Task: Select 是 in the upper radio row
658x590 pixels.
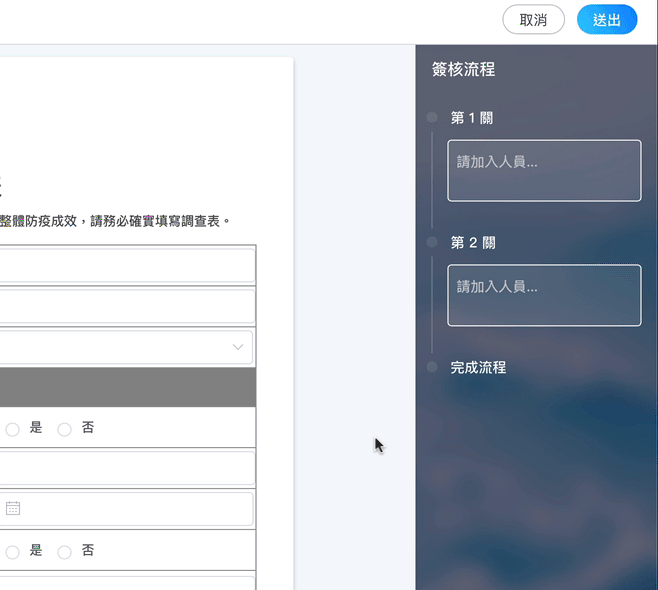Action: [x=13, y=429]
